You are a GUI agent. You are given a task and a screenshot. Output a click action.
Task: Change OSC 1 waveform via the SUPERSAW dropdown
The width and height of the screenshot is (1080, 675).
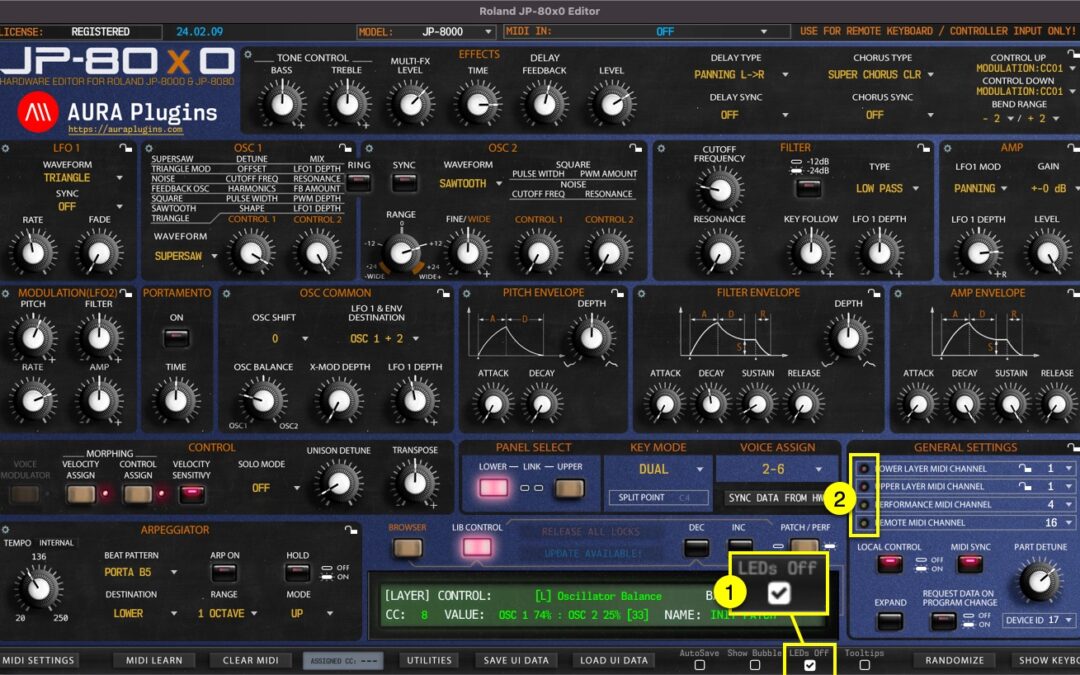pos(187,257)
